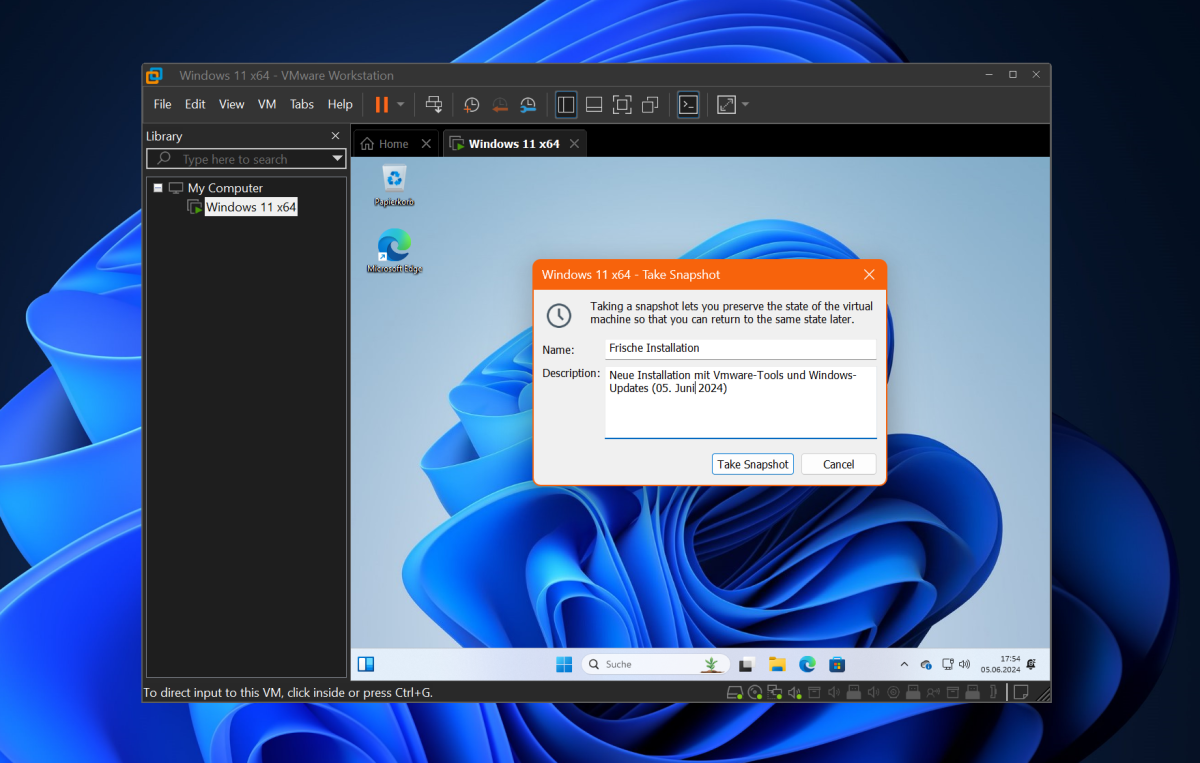Adjust the guest volume via taskbar speaker icon

[x=963, y=663]
